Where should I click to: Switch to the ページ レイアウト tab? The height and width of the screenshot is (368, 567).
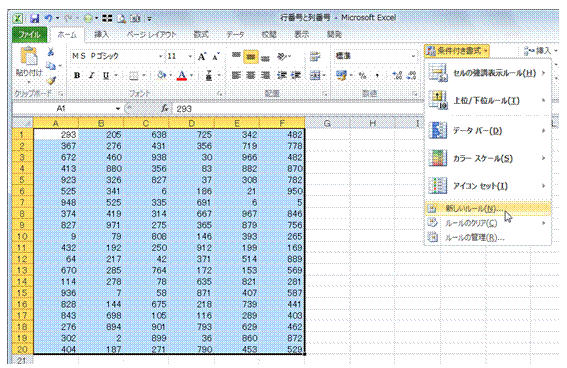tap(152, 35)
